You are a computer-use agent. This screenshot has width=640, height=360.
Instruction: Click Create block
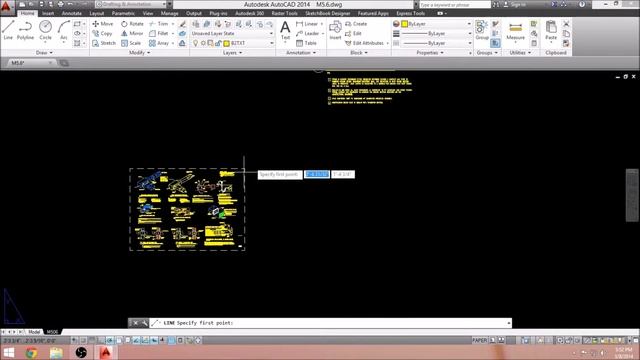pos(356,24)
